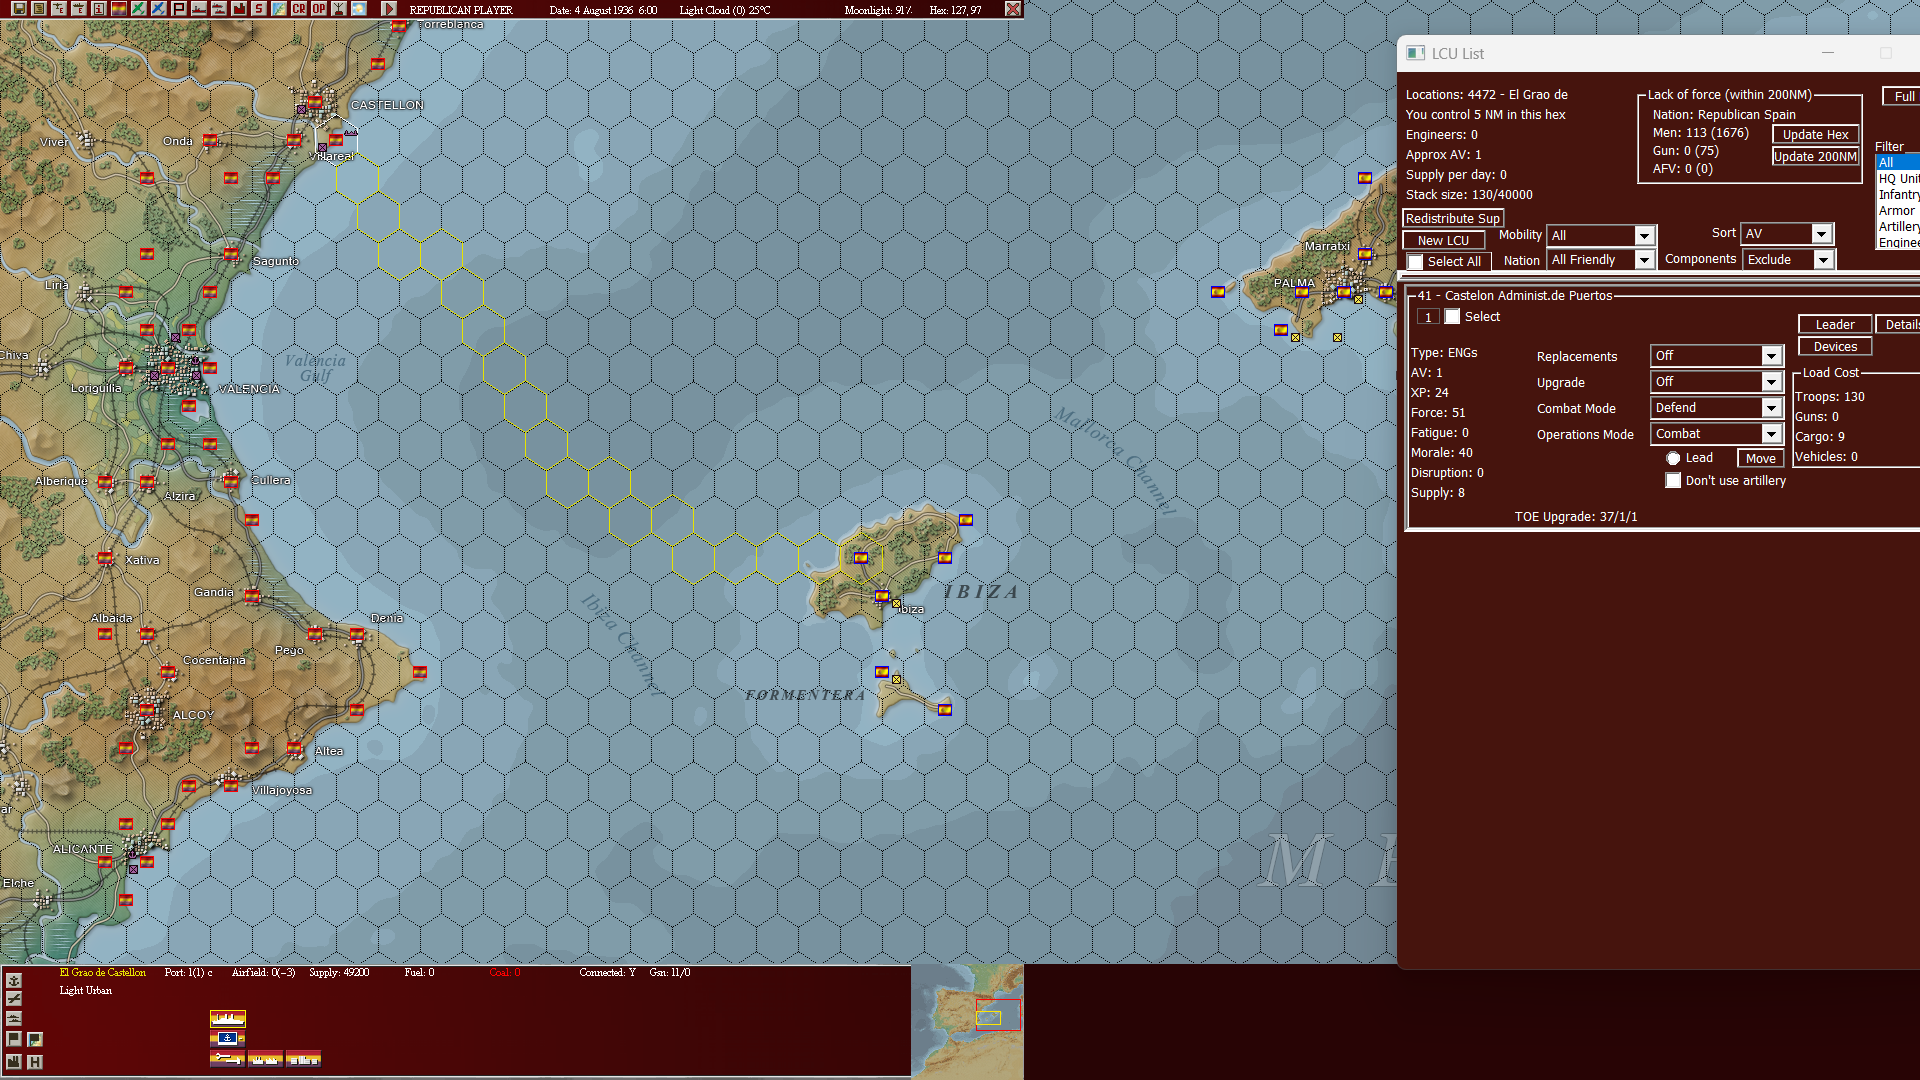
Task: Expand the Mobility dropdown showing All
Action: (x=1600, y=235)
